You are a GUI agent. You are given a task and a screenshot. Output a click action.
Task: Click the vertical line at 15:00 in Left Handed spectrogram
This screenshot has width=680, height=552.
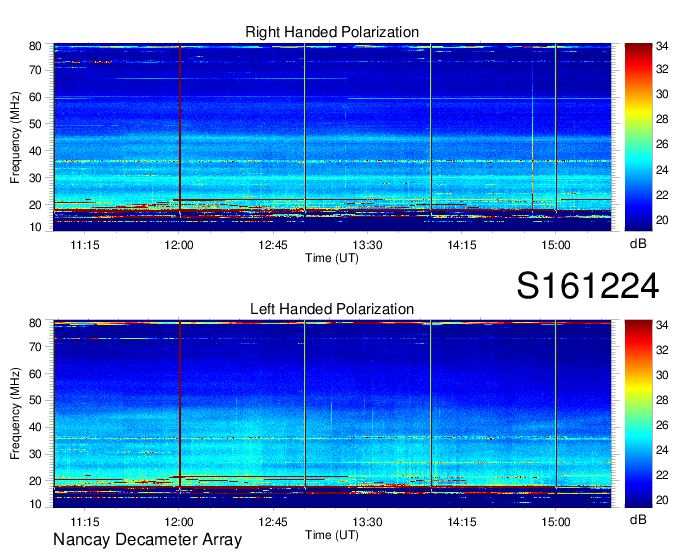(x=556, y=403)
